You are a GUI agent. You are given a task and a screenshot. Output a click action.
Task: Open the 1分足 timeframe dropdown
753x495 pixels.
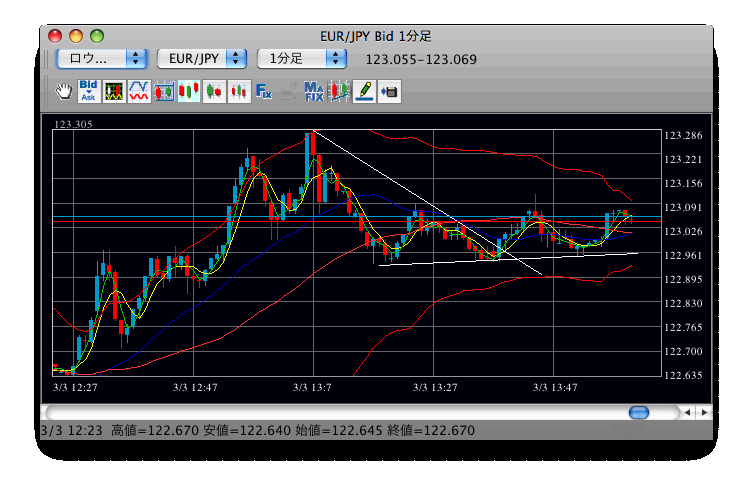[302, 59]
